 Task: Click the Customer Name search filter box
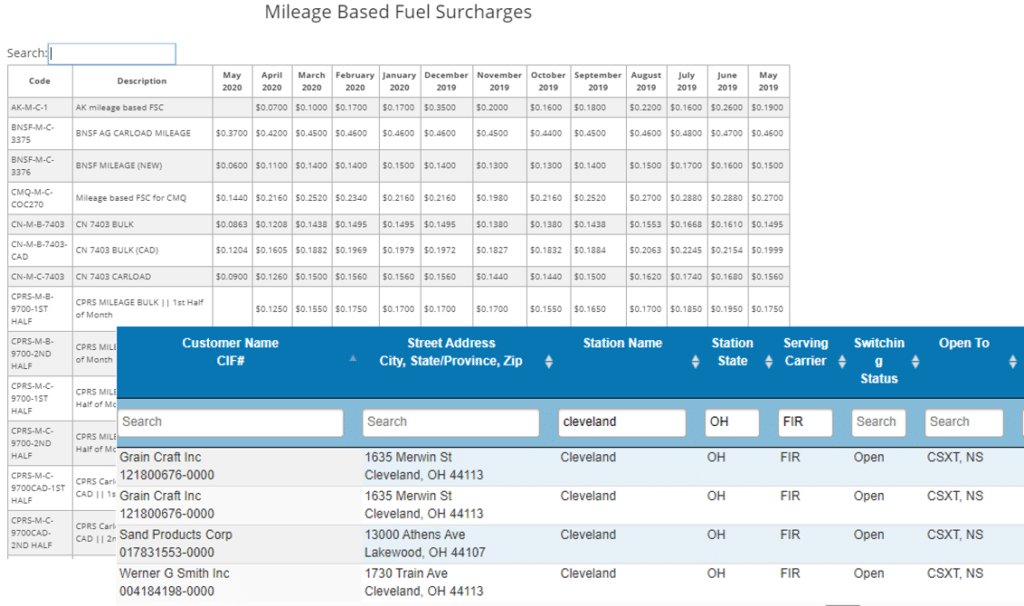pyautogui.click(x=230, y=422)
